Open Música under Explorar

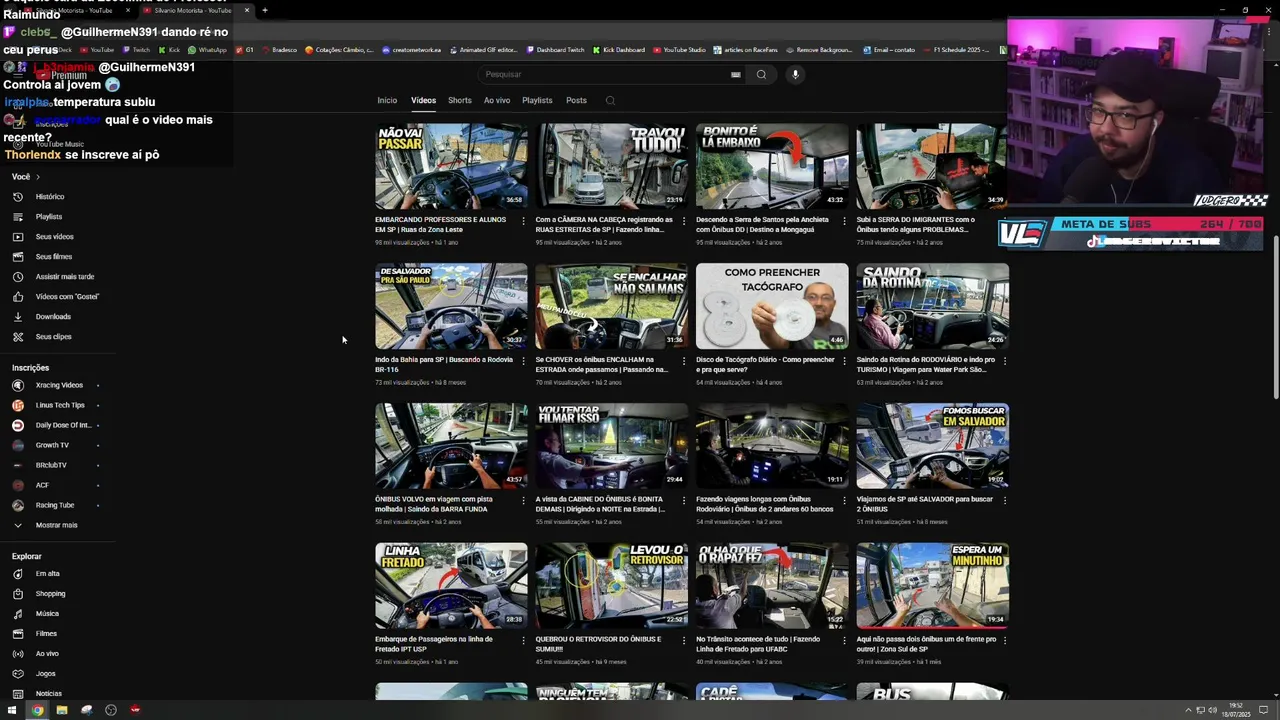coord(47,614)
